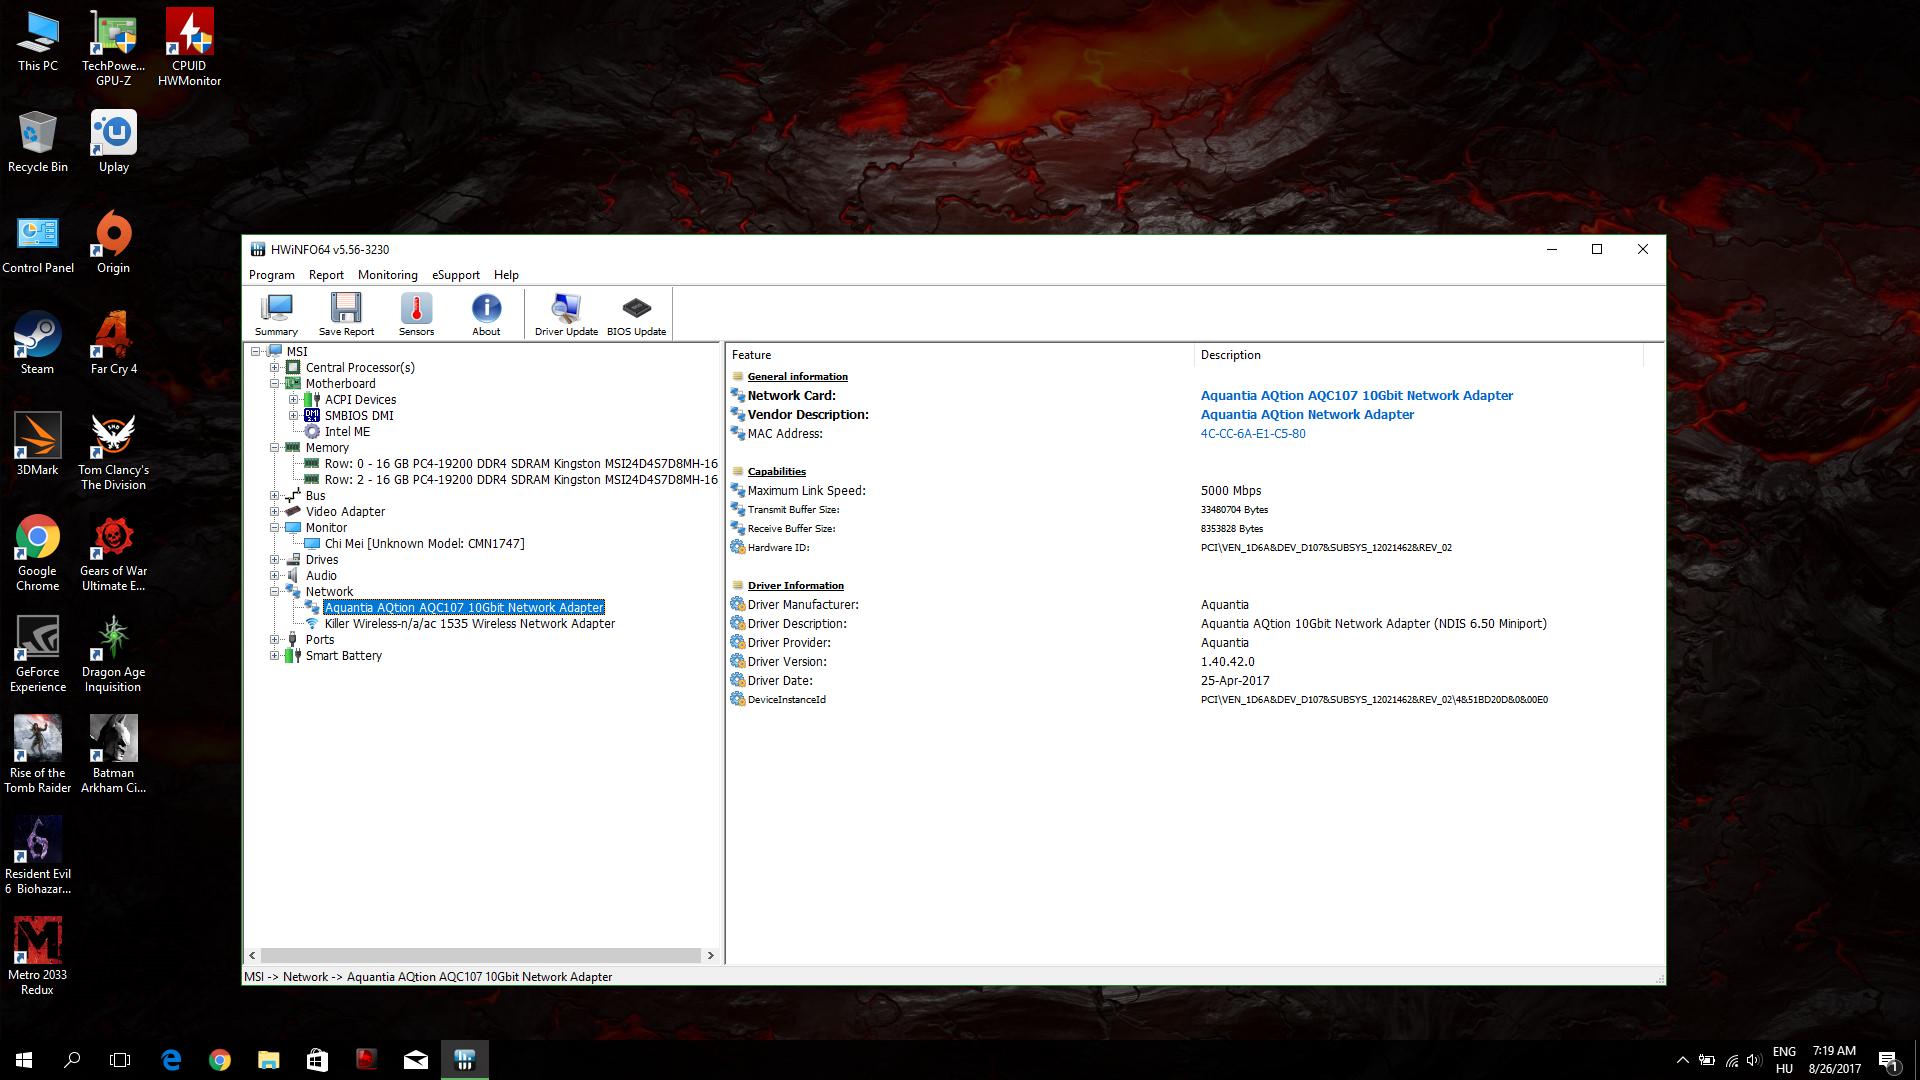Open File Explorer from taskbar
Image resolution: width=1920 pixels, height=1080 pixels.
coord(268,1060)
